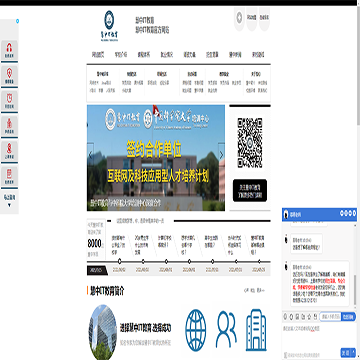Show previous banner slide with left arrow

pos(90,155)
